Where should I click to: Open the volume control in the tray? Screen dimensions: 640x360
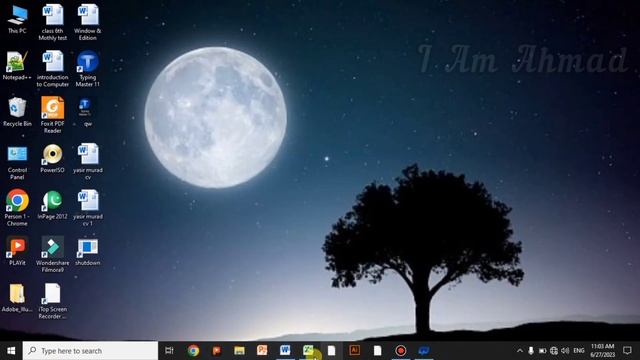pyautogui.click(x=565, y=351)
